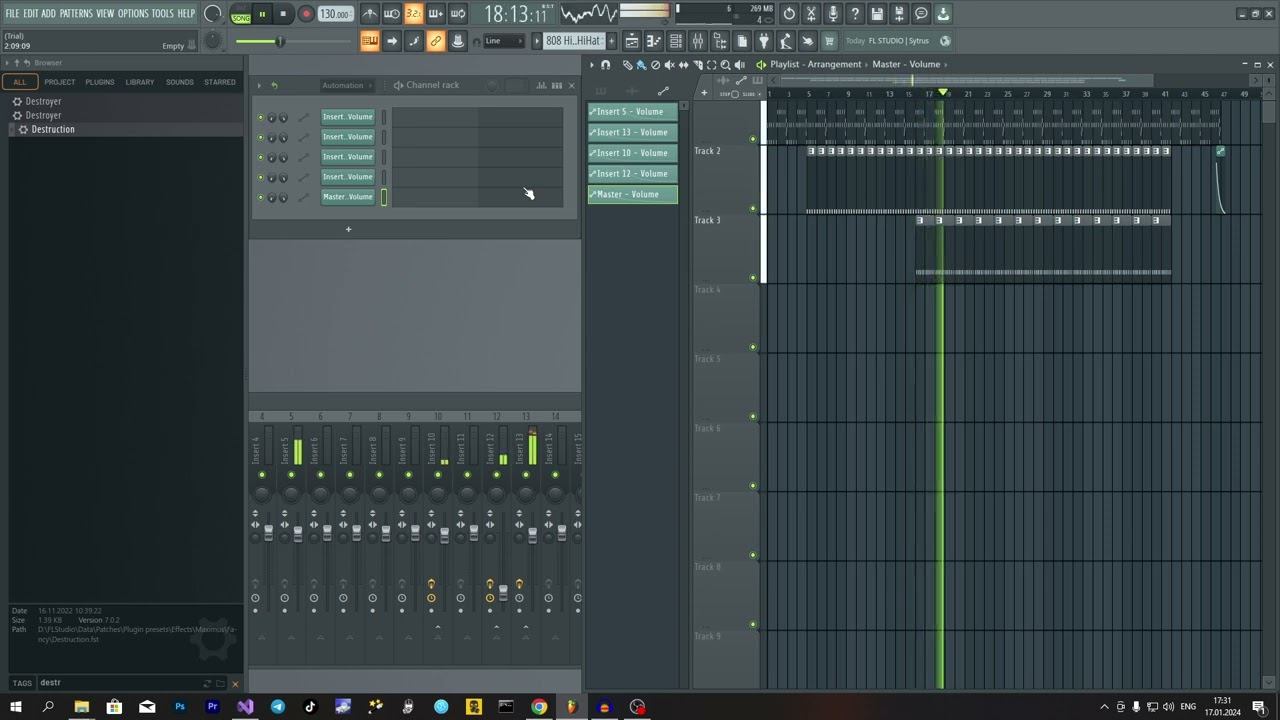The height and width of the screenshot is (720, 1280).
Task: Click the Insert 5 mixer volume fader
Action: (x=297, y=534)
